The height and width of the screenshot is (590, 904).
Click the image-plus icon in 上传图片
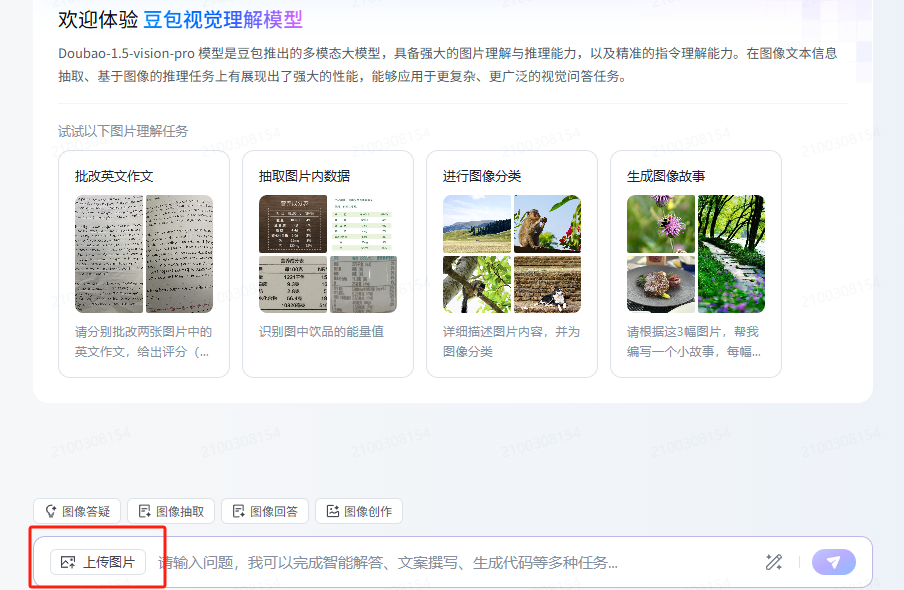point(68,562)
